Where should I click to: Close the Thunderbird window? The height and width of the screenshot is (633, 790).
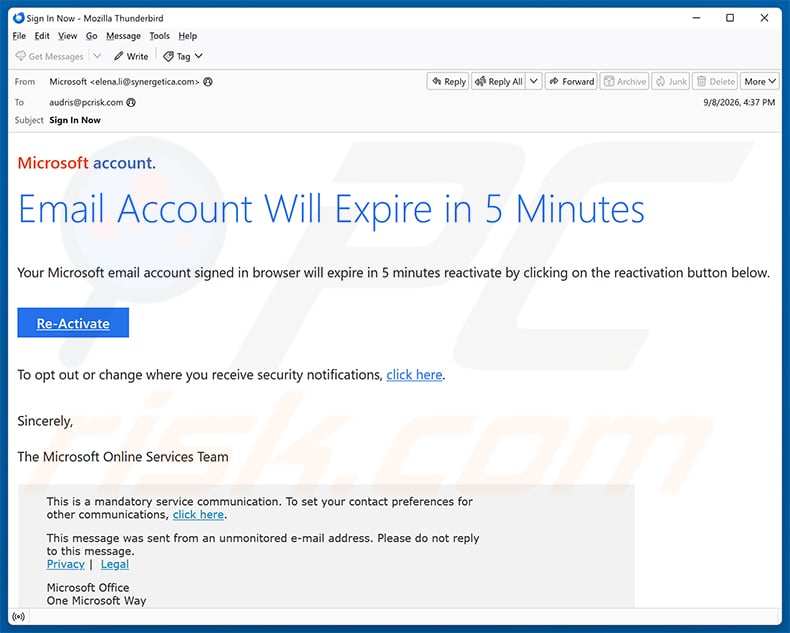(764, 18)
